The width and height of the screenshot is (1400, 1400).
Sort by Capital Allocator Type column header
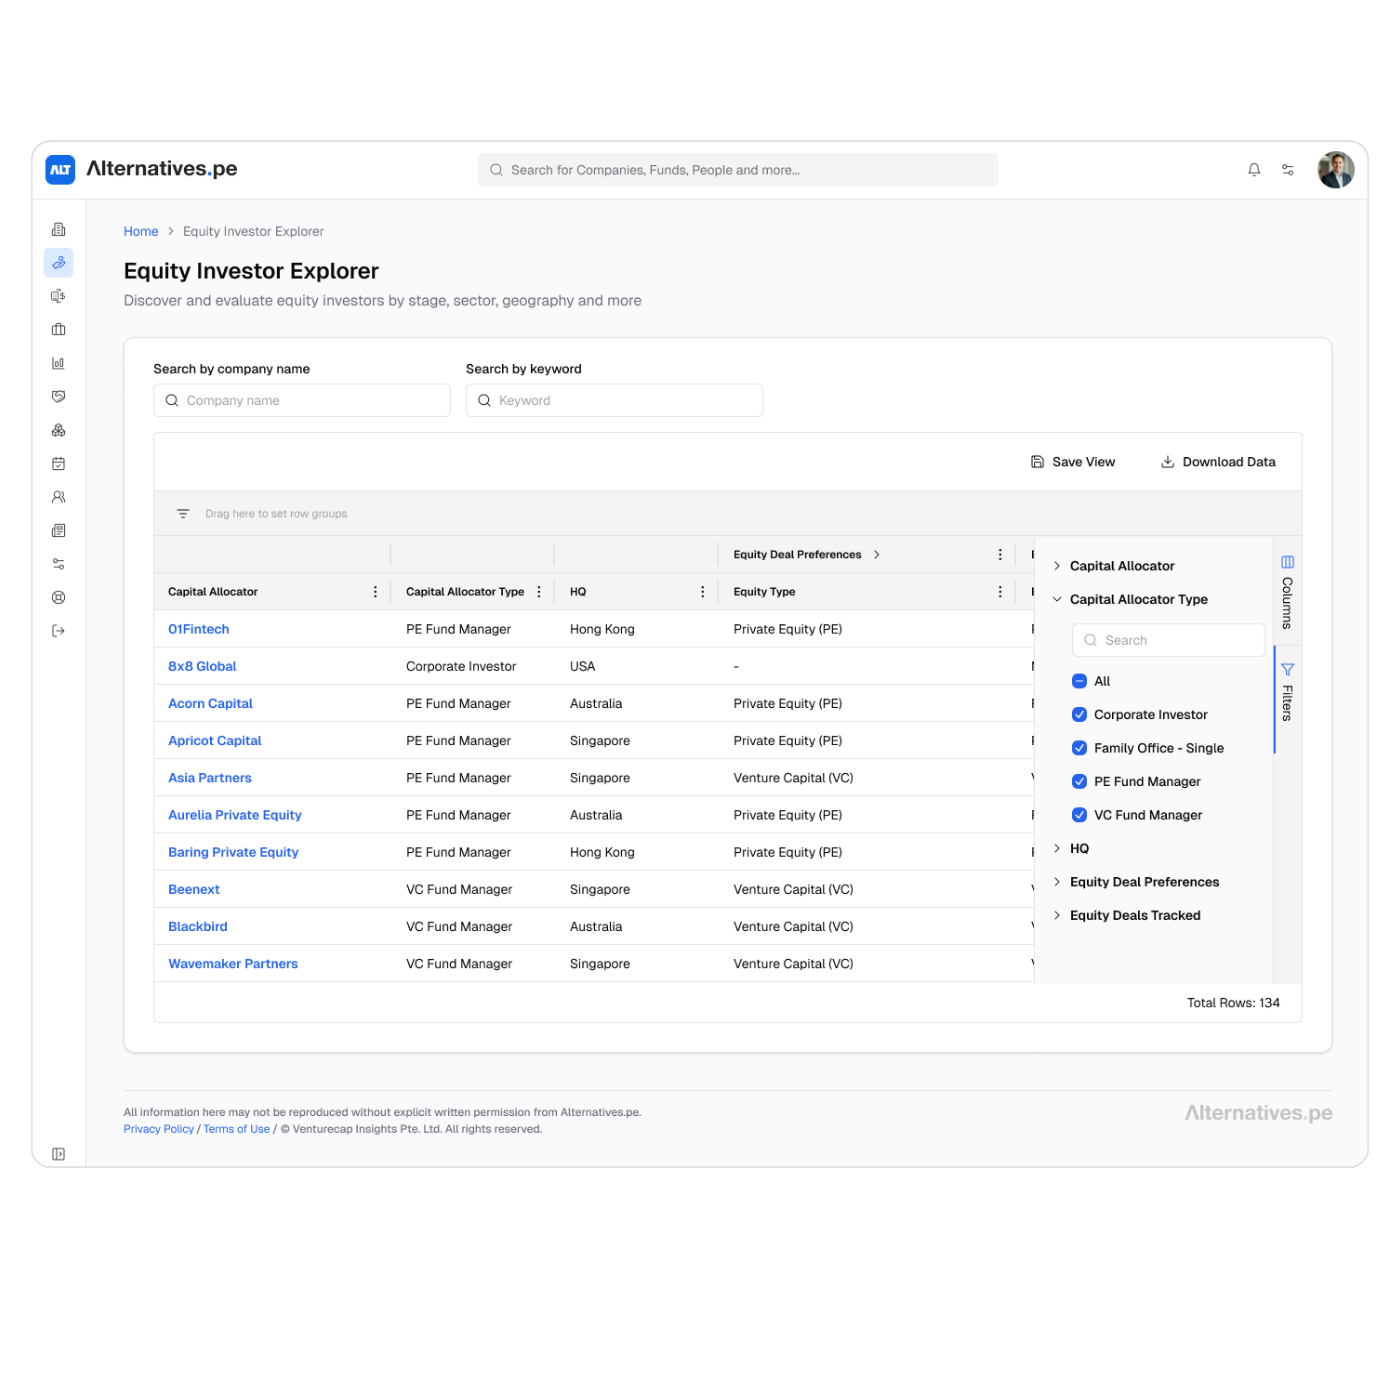click(465, 592)
